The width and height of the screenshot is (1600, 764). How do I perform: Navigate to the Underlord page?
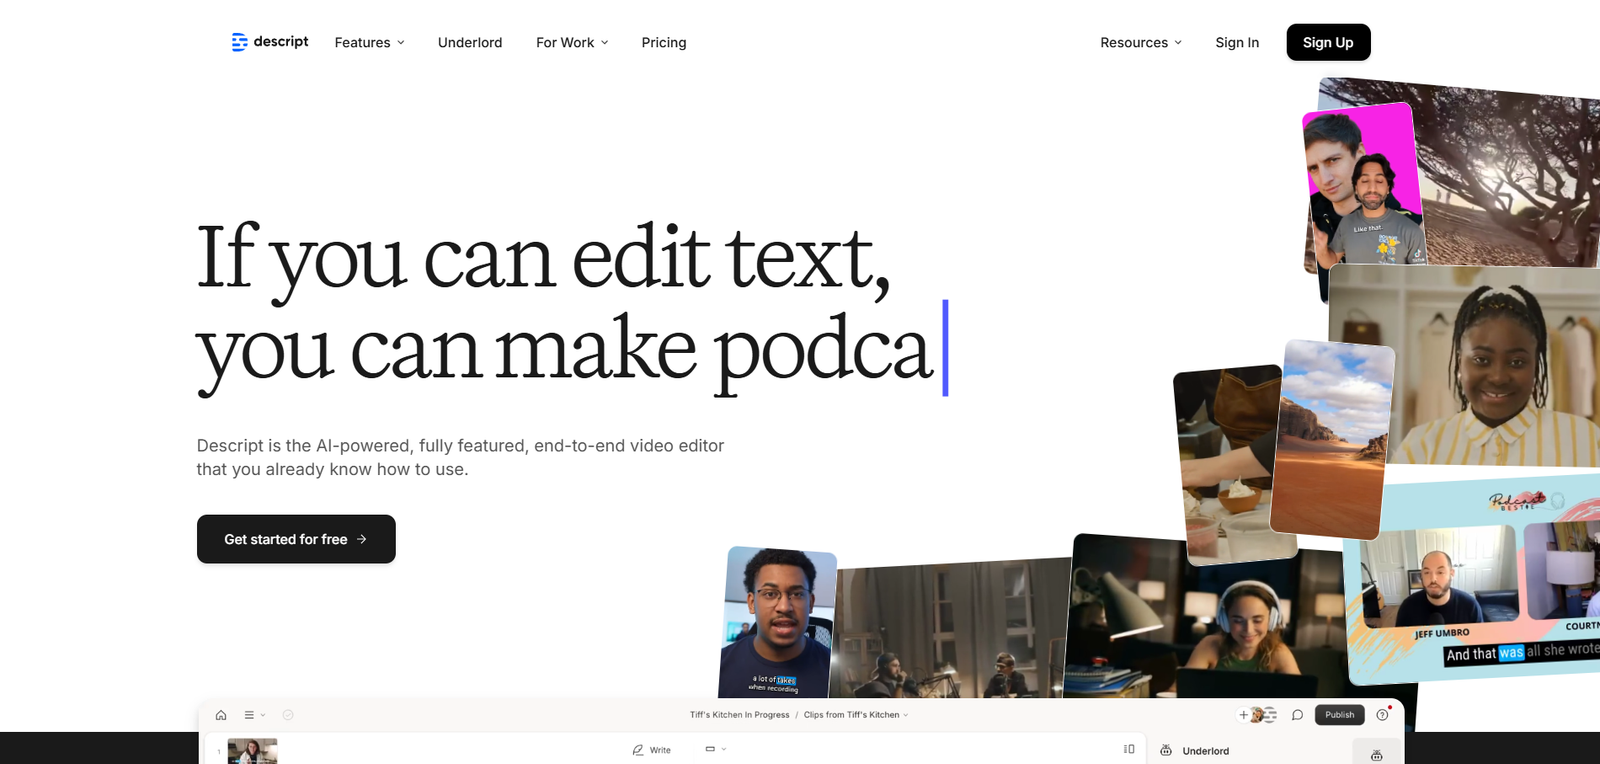tap(470, 42)
